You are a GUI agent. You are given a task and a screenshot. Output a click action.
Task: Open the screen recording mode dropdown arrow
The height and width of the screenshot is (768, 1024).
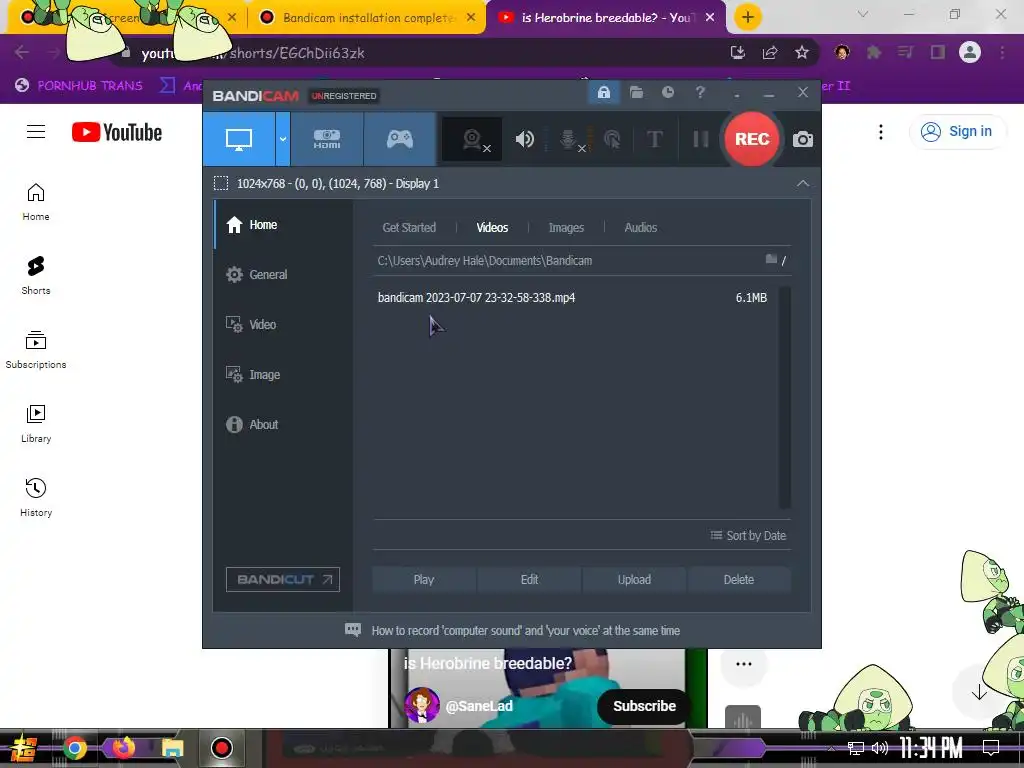pos(283,139)
